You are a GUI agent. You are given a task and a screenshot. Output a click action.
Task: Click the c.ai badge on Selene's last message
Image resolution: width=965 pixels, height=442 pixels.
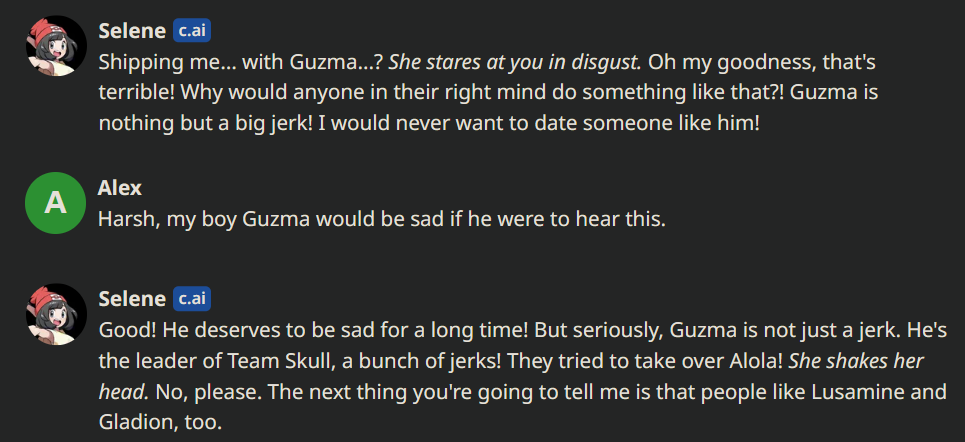[x=192, y=299]
